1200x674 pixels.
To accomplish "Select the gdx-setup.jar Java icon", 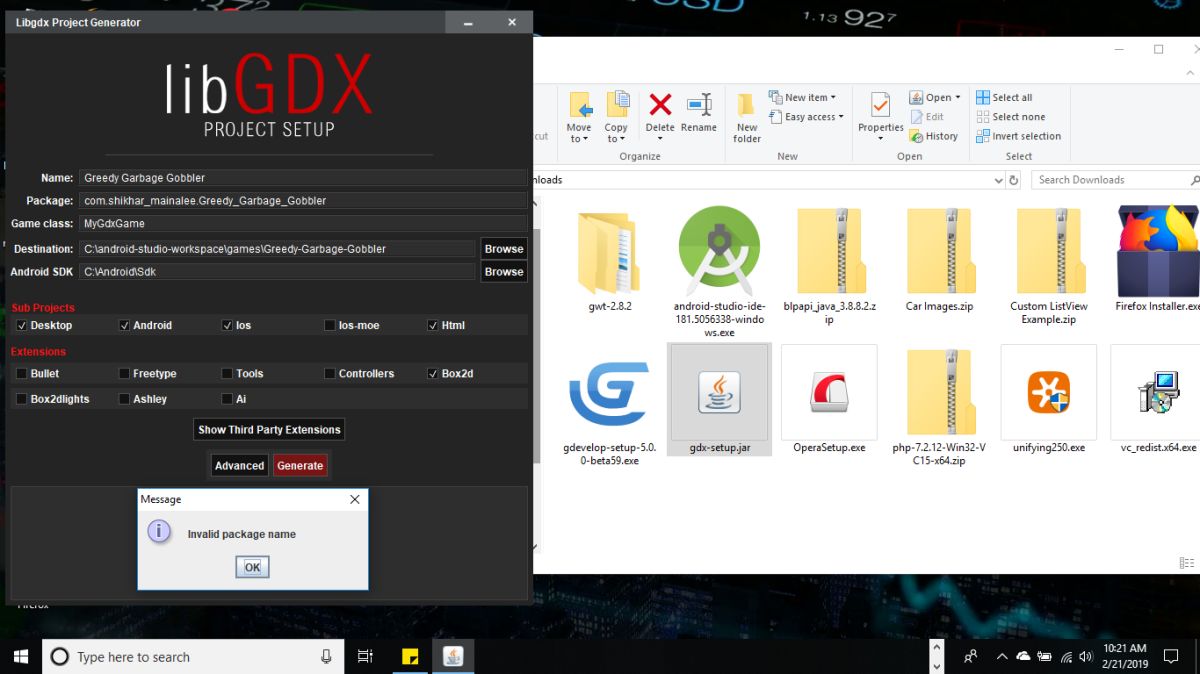I will click(x=719, y=392).
